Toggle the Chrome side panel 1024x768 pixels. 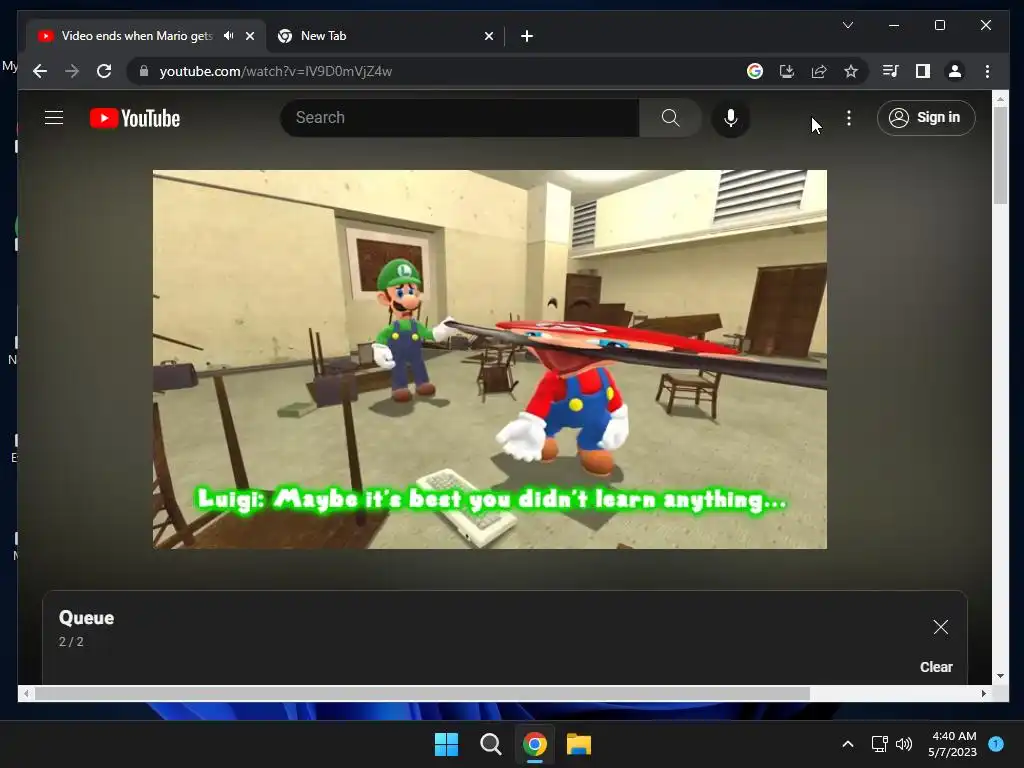click(923, 71)
